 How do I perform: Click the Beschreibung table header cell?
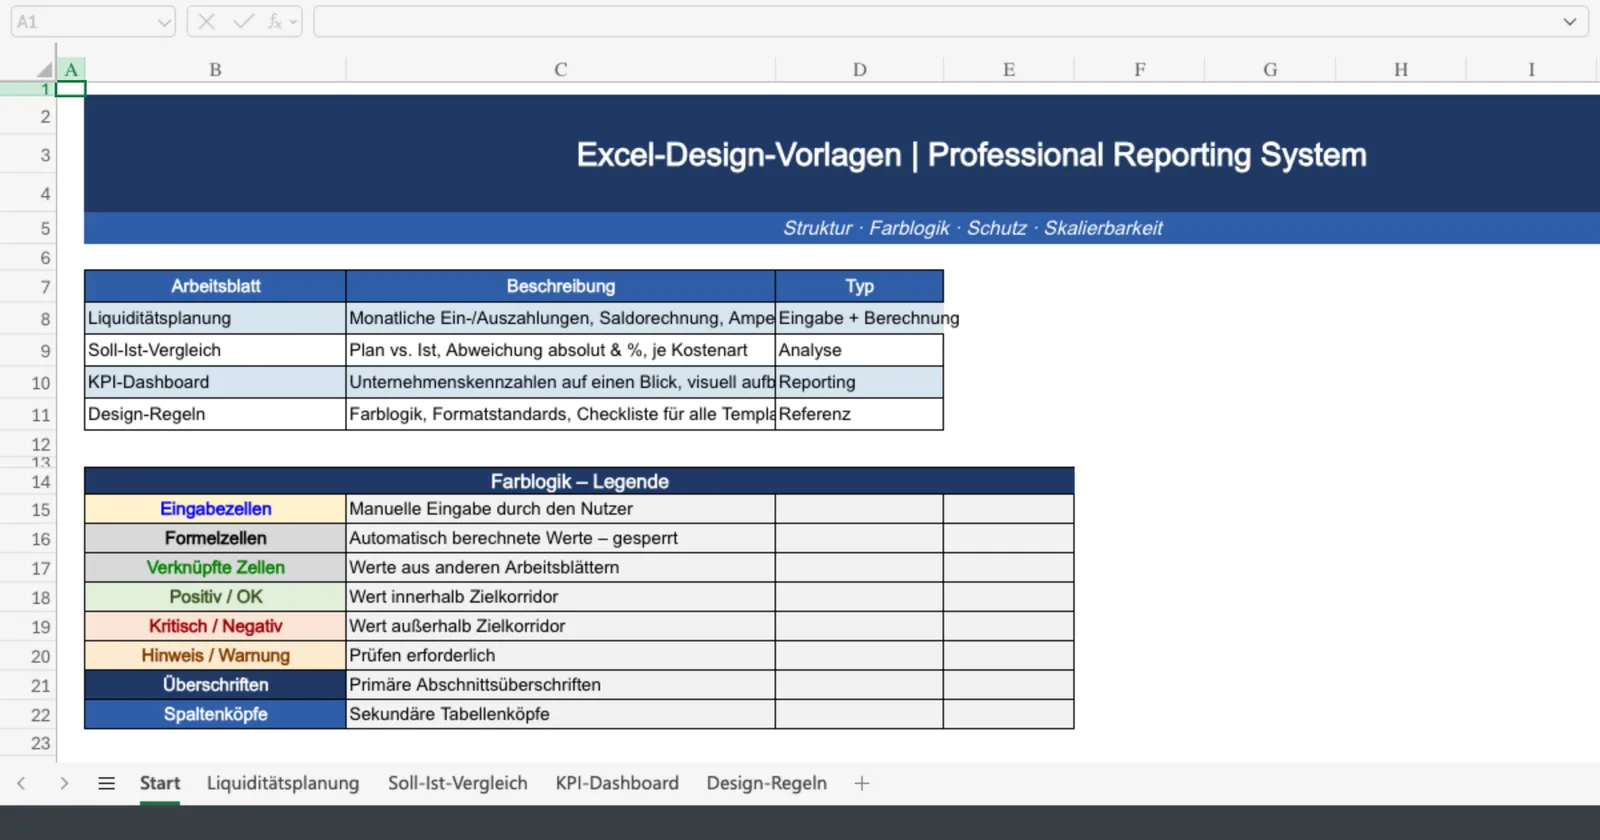[x=560, y=286]
